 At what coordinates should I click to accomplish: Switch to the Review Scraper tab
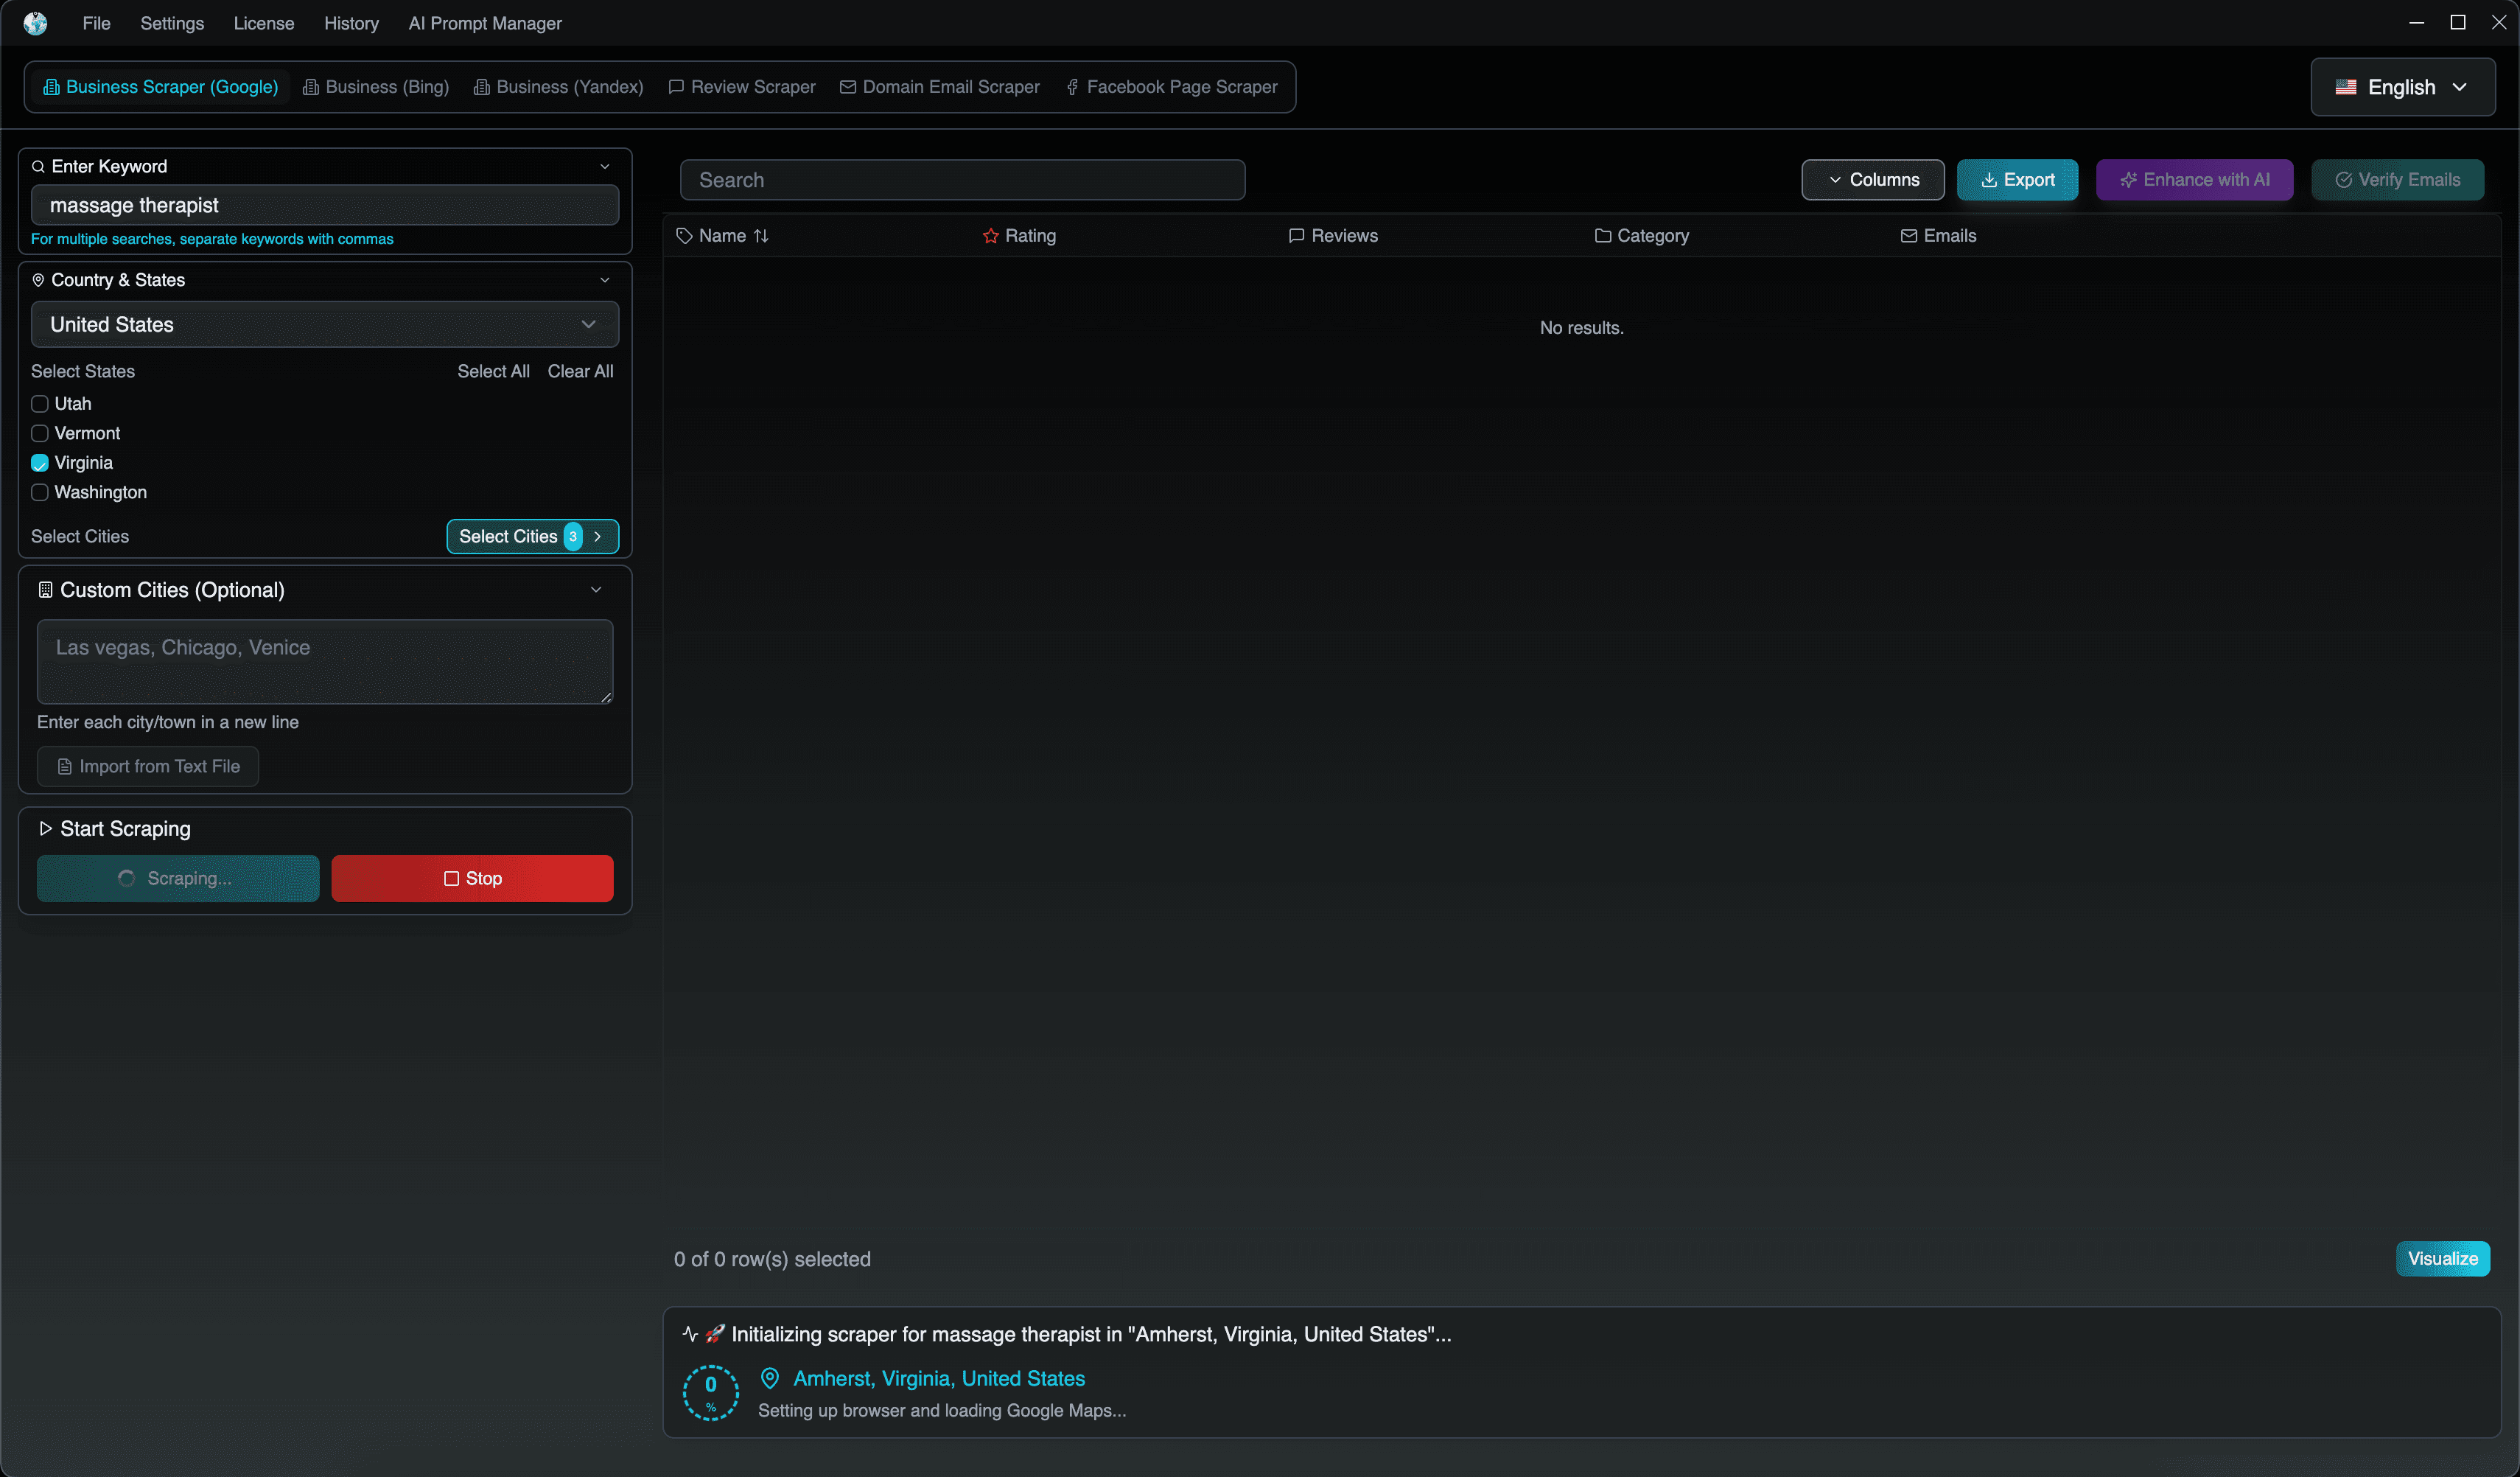(742, 87)
